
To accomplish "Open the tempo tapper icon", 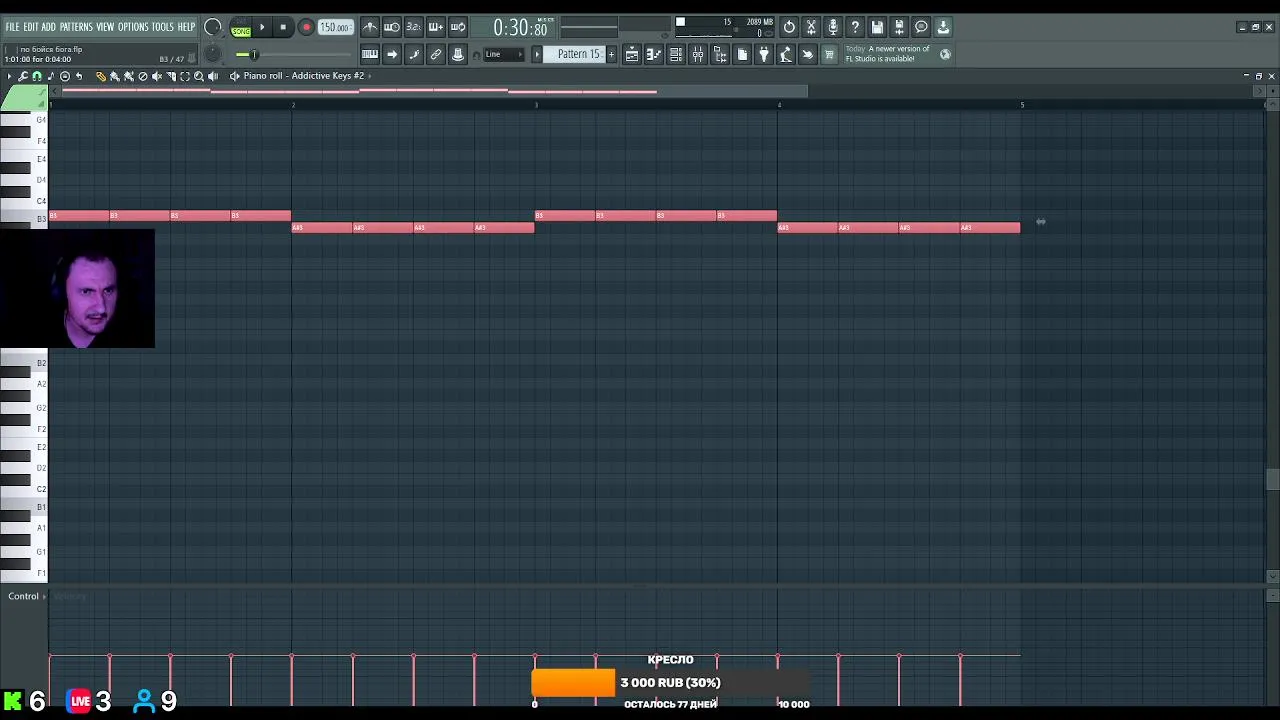I will point(786,54).
